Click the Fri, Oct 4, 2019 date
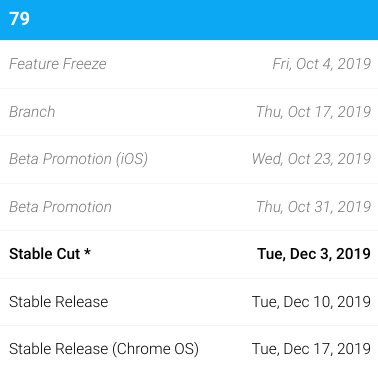The image size is (378, 367). (322, 64)
